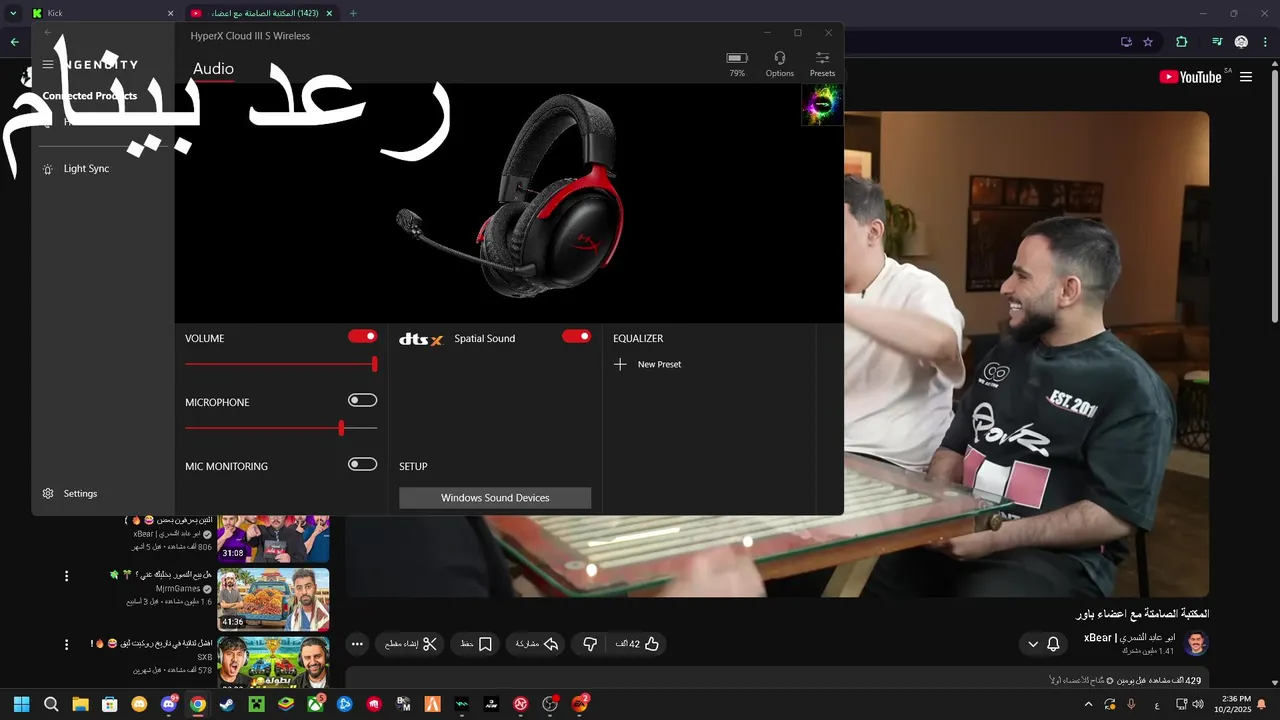Check the 79% battery indicator
This screenshot has width=1280, height=720.
(x=737, y=64)
